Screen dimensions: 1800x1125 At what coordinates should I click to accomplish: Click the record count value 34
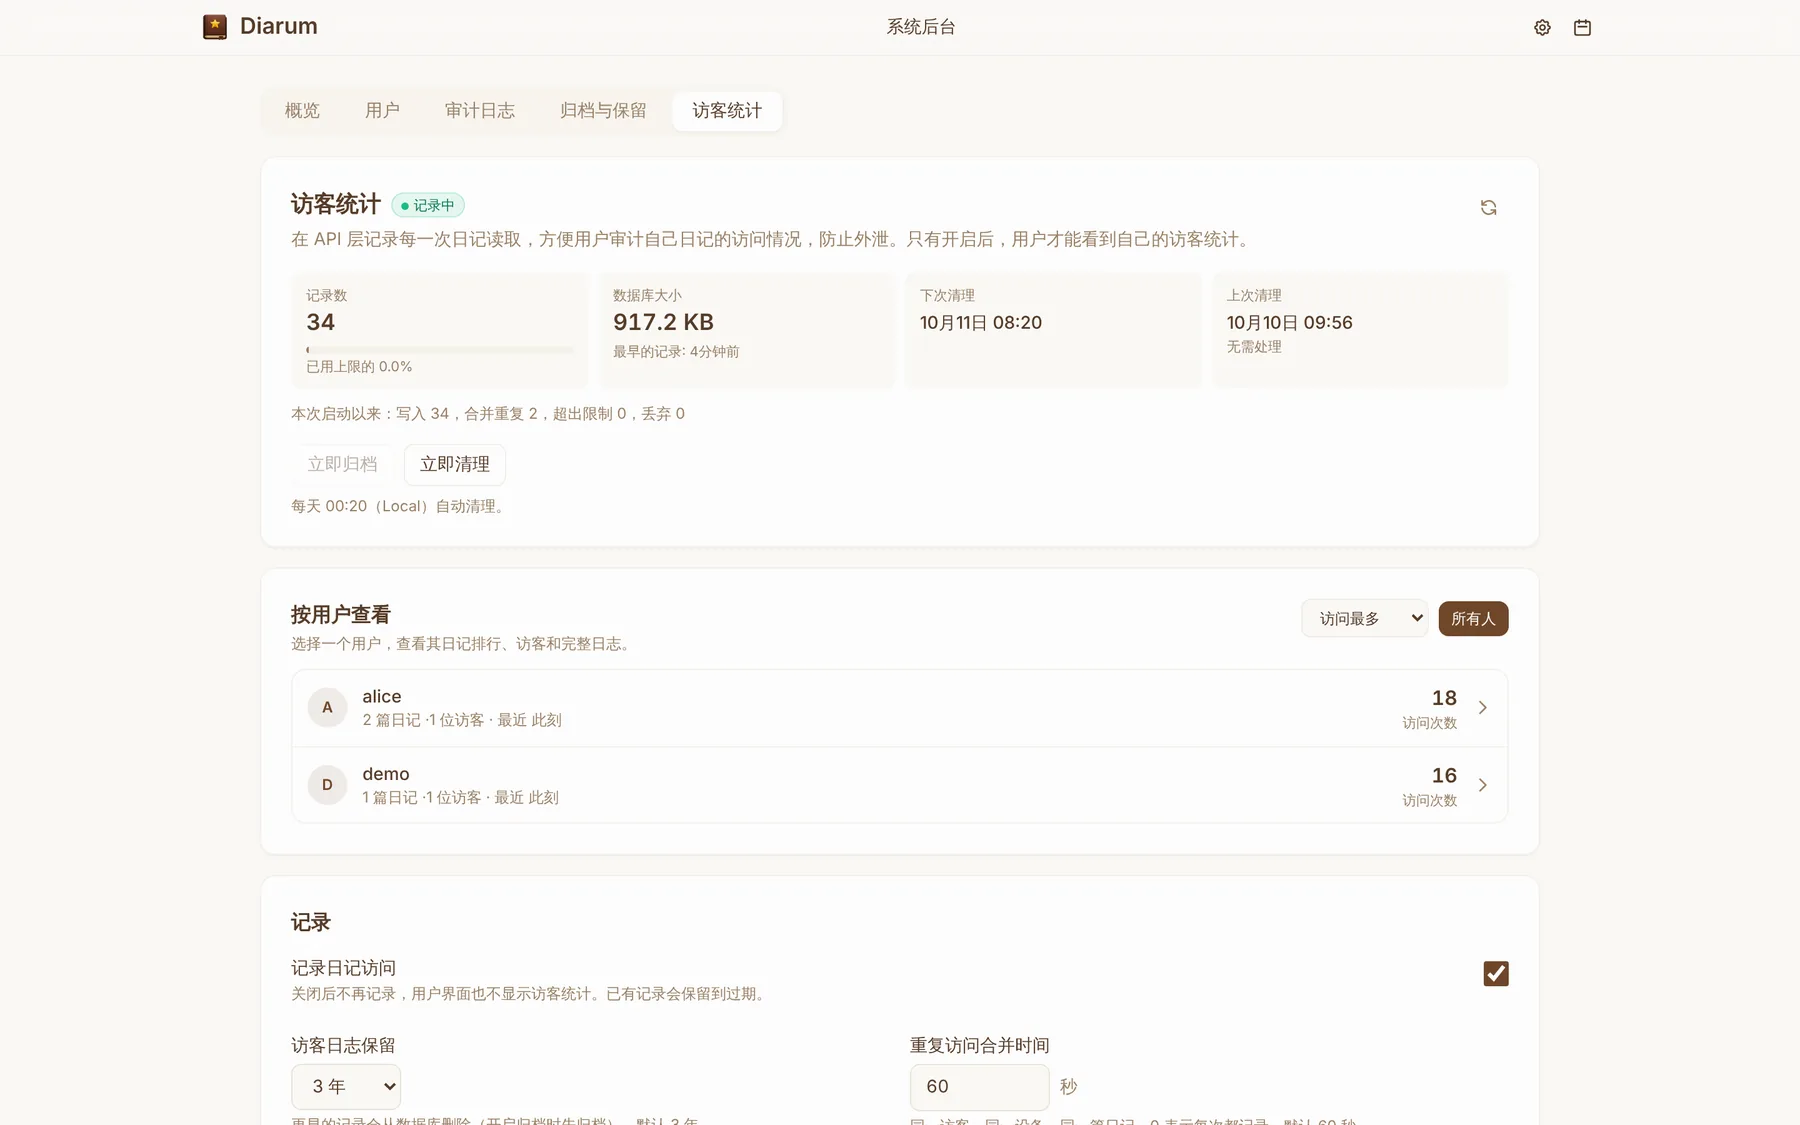pos(320,323)
